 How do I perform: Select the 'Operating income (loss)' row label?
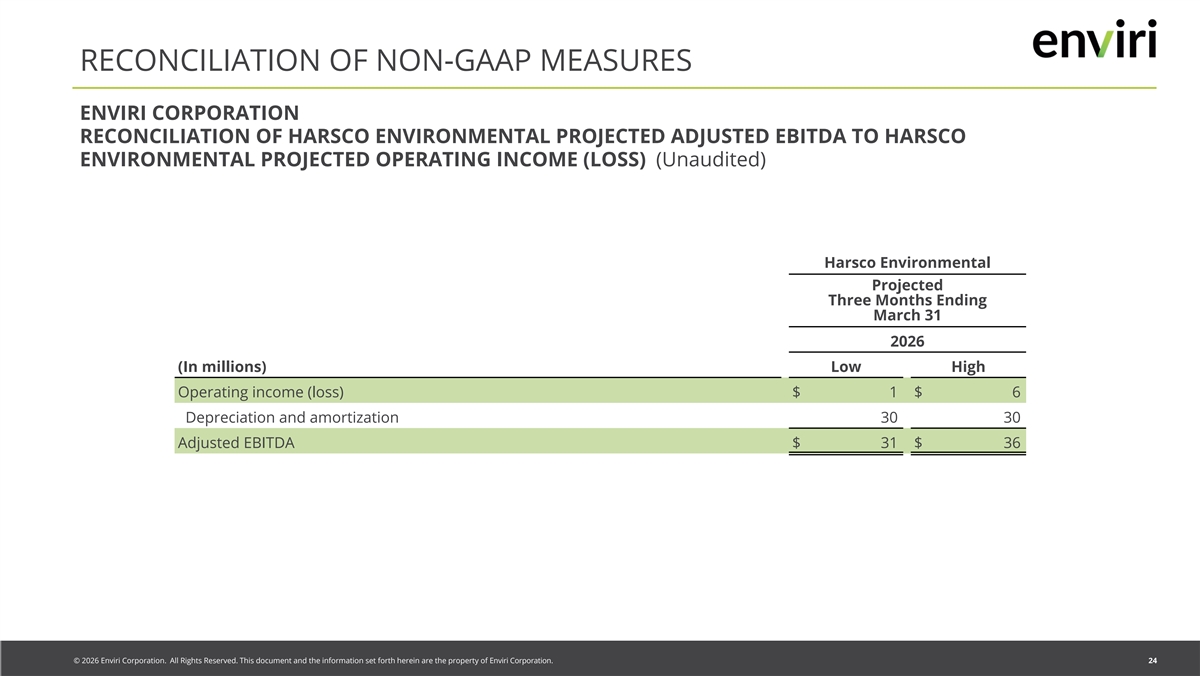pos(267,392)
